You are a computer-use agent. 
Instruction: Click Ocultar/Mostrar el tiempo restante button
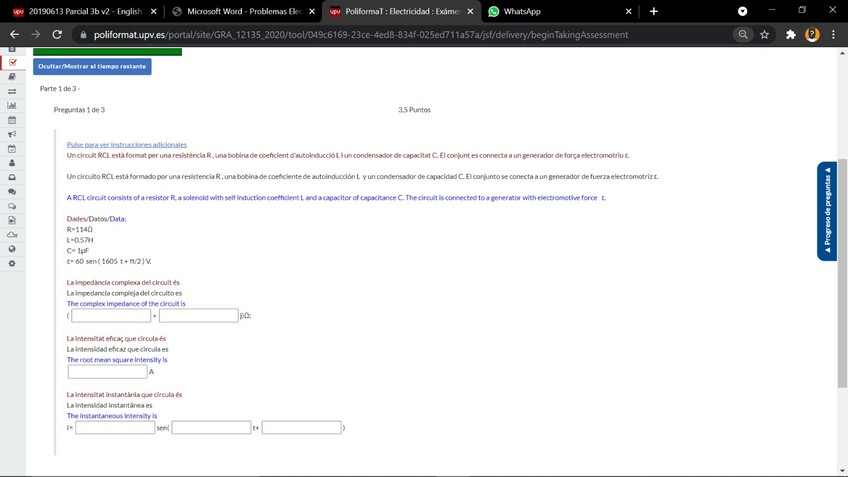tap(92, 67)
